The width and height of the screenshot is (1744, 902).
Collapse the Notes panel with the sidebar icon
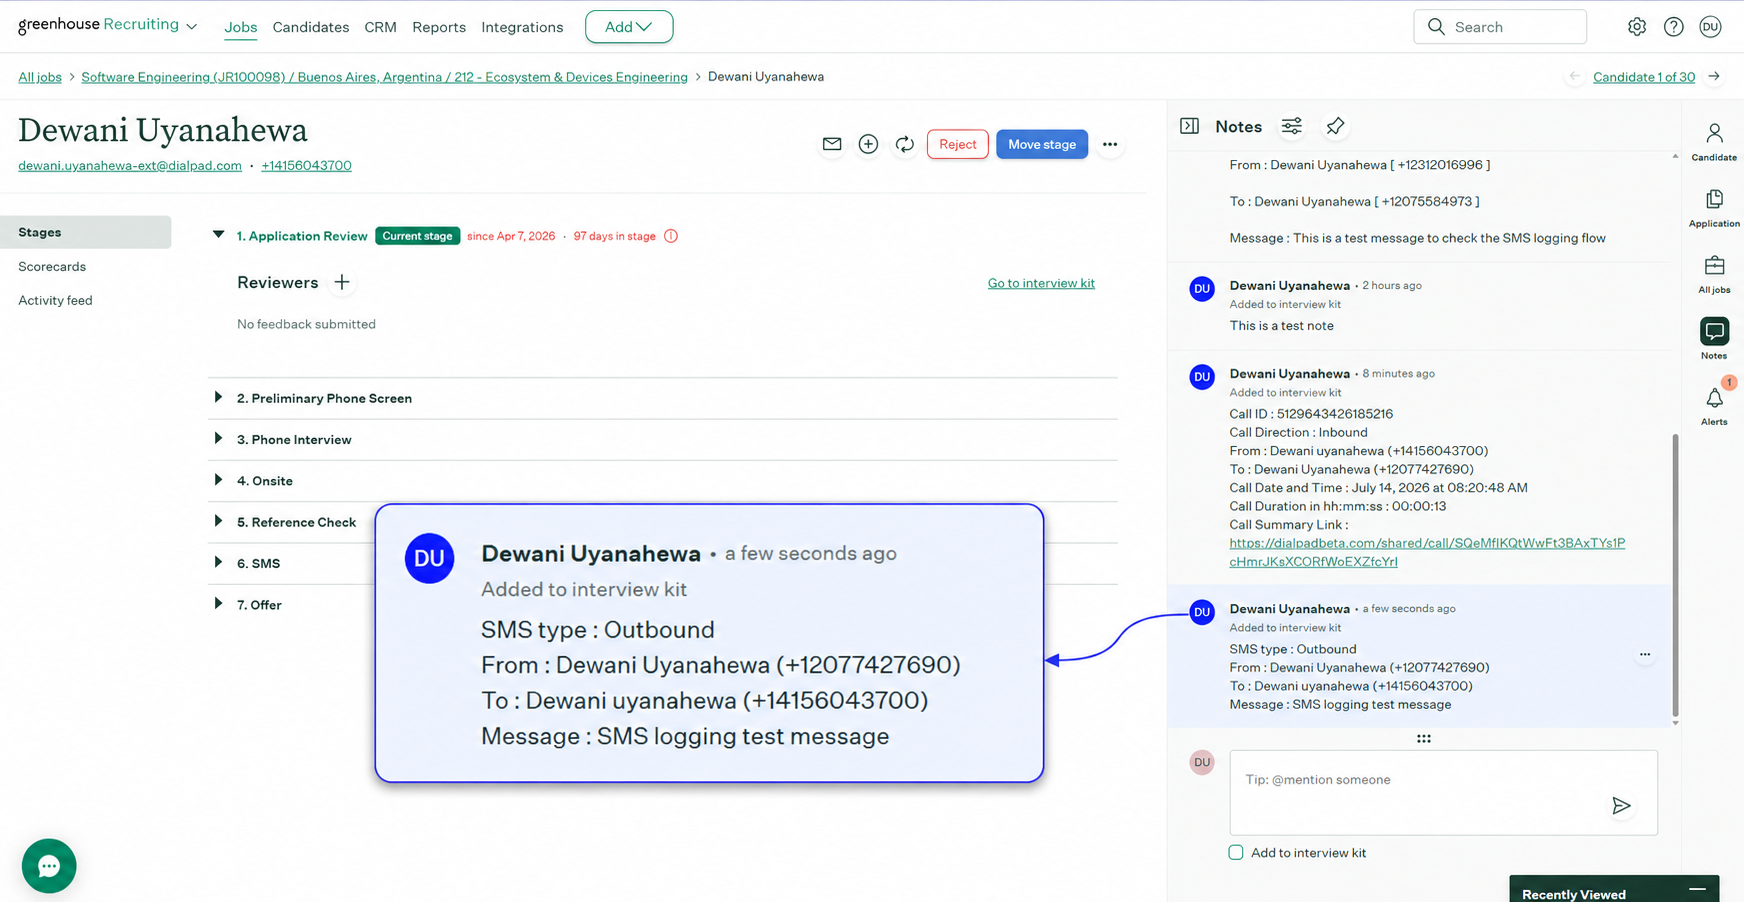pyautogui.click(x=1189, y=126)
